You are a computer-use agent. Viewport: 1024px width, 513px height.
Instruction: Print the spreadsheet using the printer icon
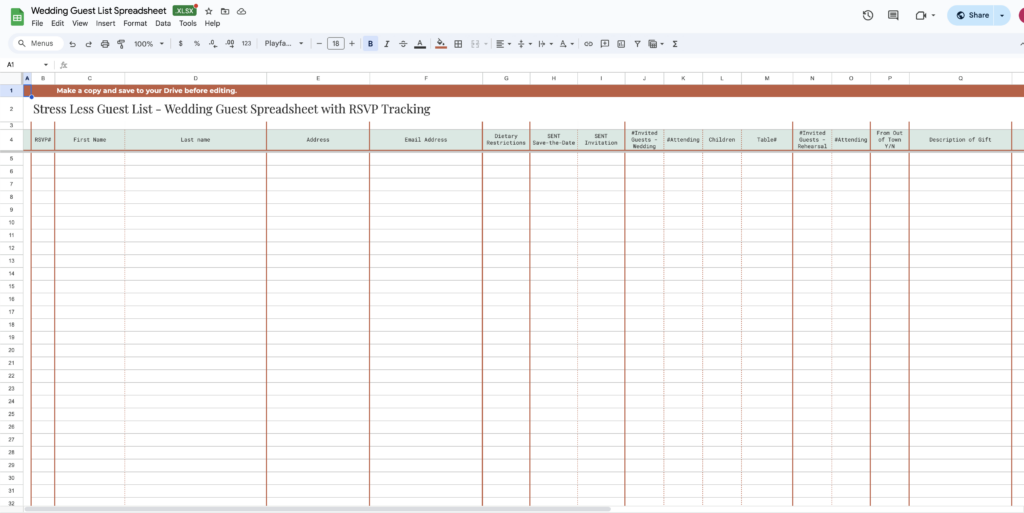[105, 44]
